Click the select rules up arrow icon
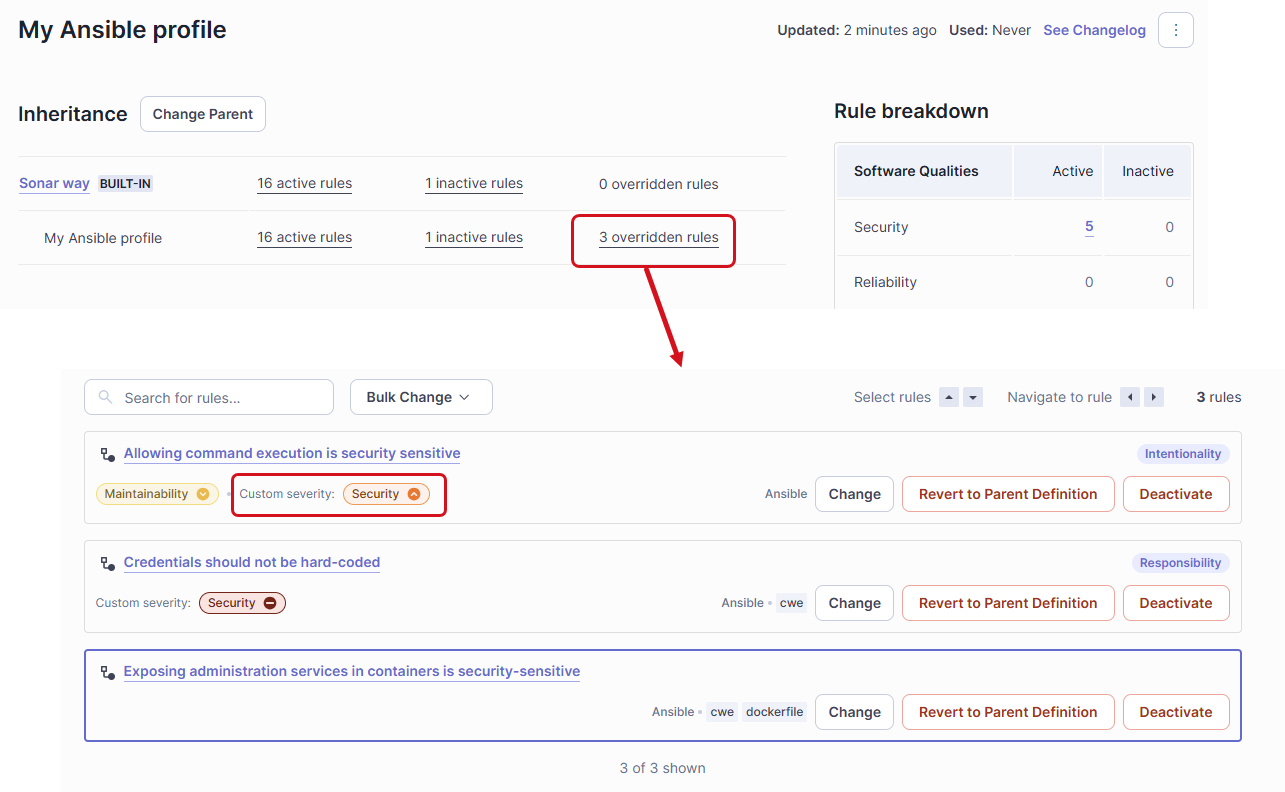1285x792 pixels. tap(948, 397)
